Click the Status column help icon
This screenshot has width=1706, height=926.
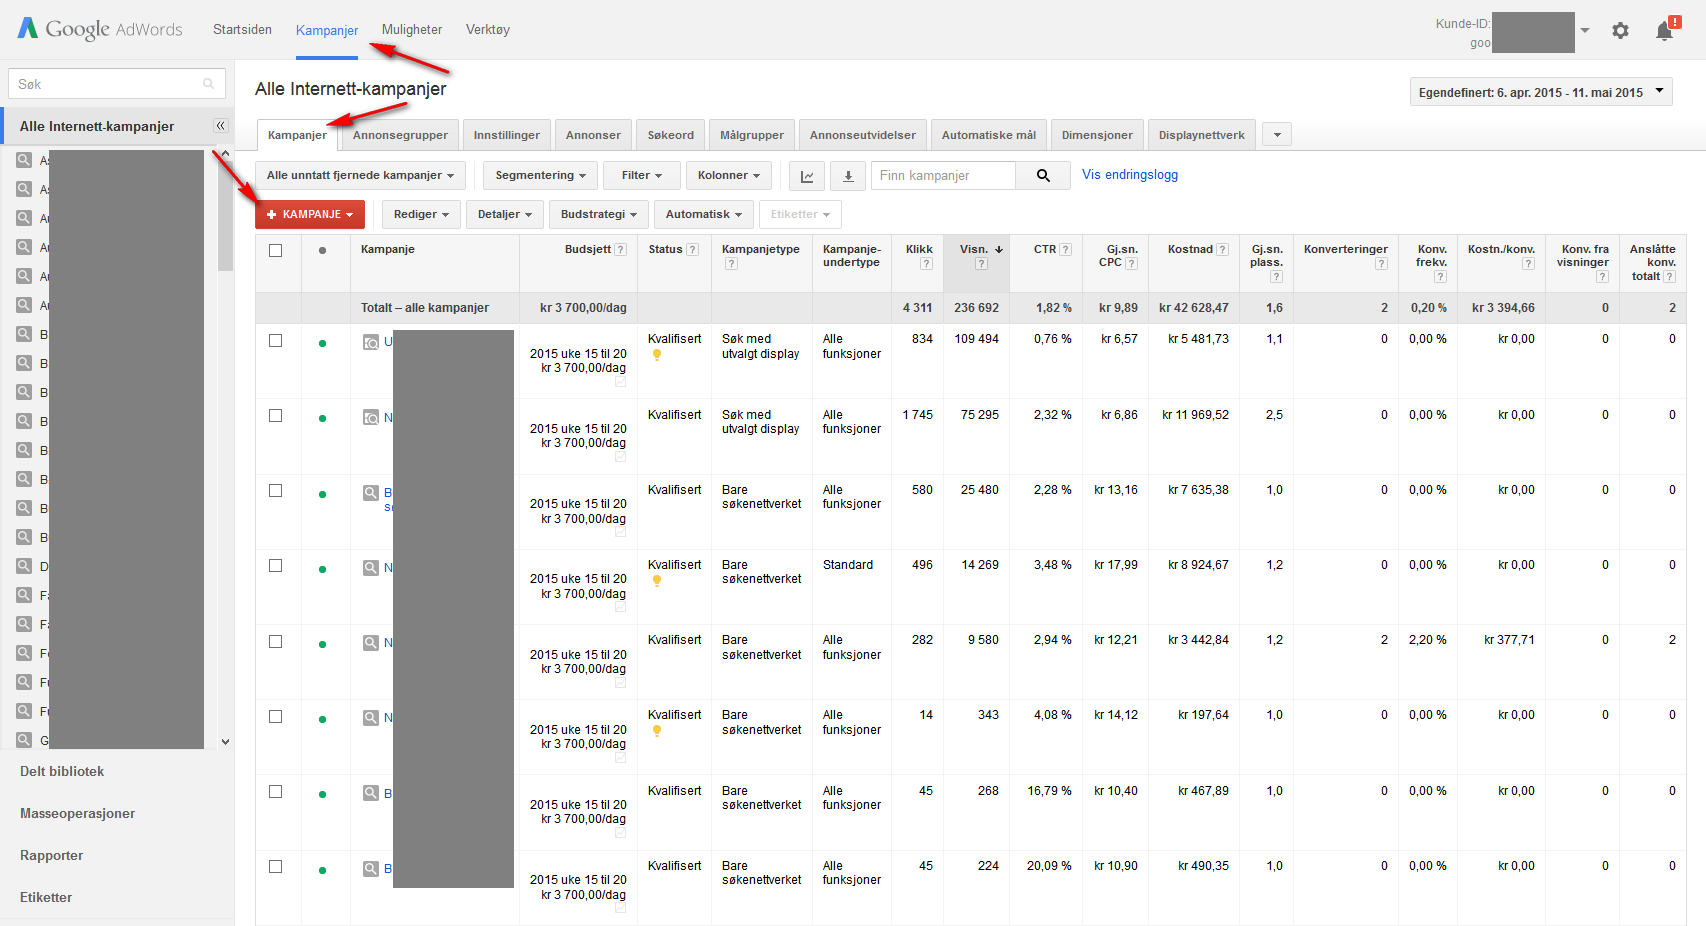[692, 250]
